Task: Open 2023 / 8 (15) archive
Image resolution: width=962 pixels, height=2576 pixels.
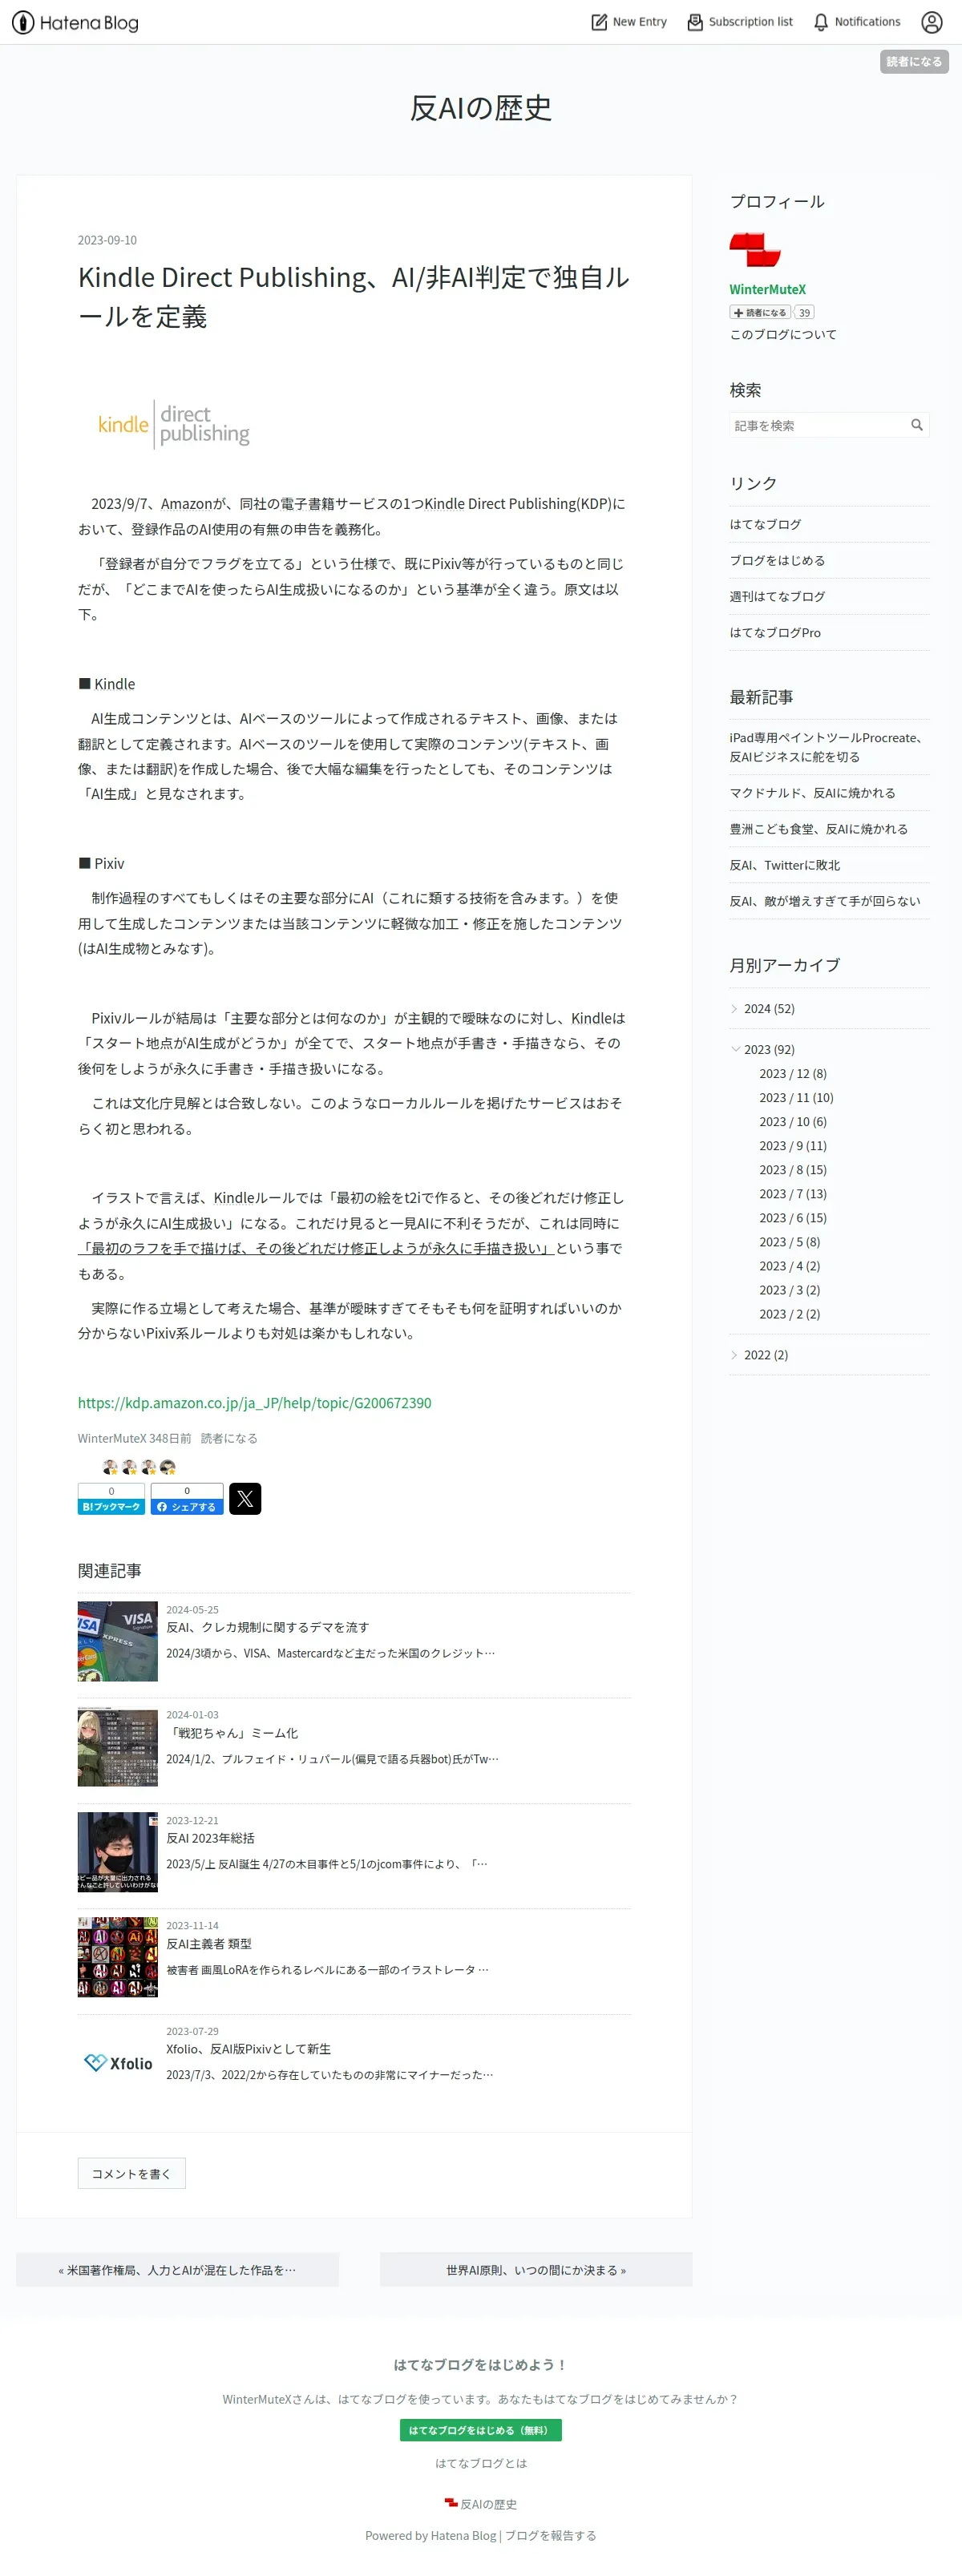Action: [x=793, y=1170]
